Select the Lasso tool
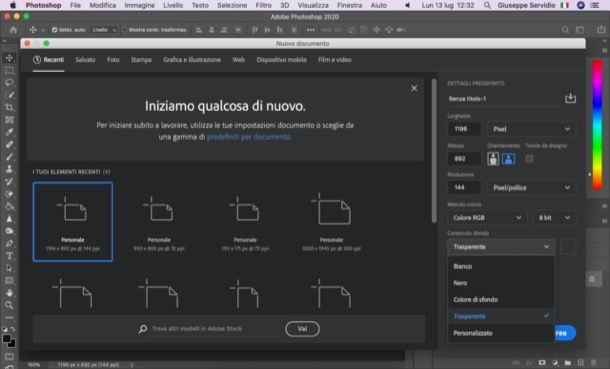The width and height of the screenshot is (610, 369). pyautogui.click(x=9, y=82)
